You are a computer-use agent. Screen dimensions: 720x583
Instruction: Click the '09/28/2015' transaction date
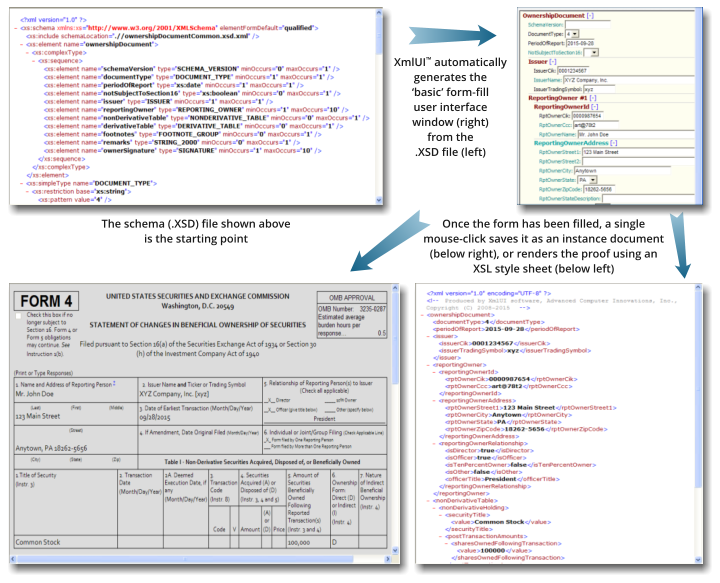(x=155, y=418)
